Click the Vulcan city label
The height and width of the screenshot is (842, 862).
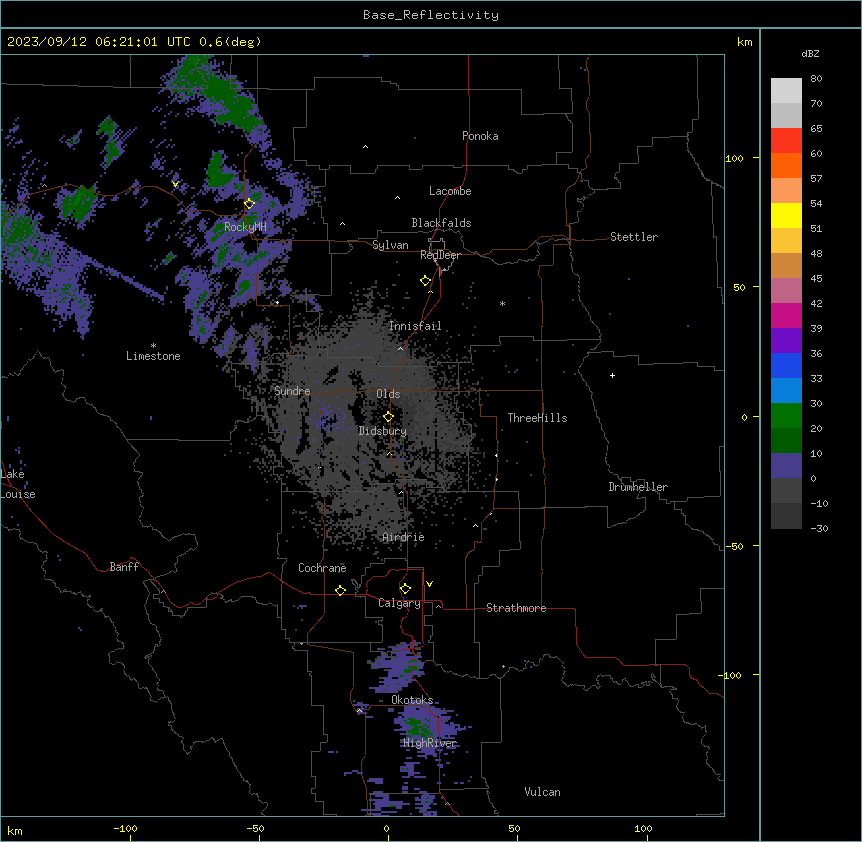[542, 792]
